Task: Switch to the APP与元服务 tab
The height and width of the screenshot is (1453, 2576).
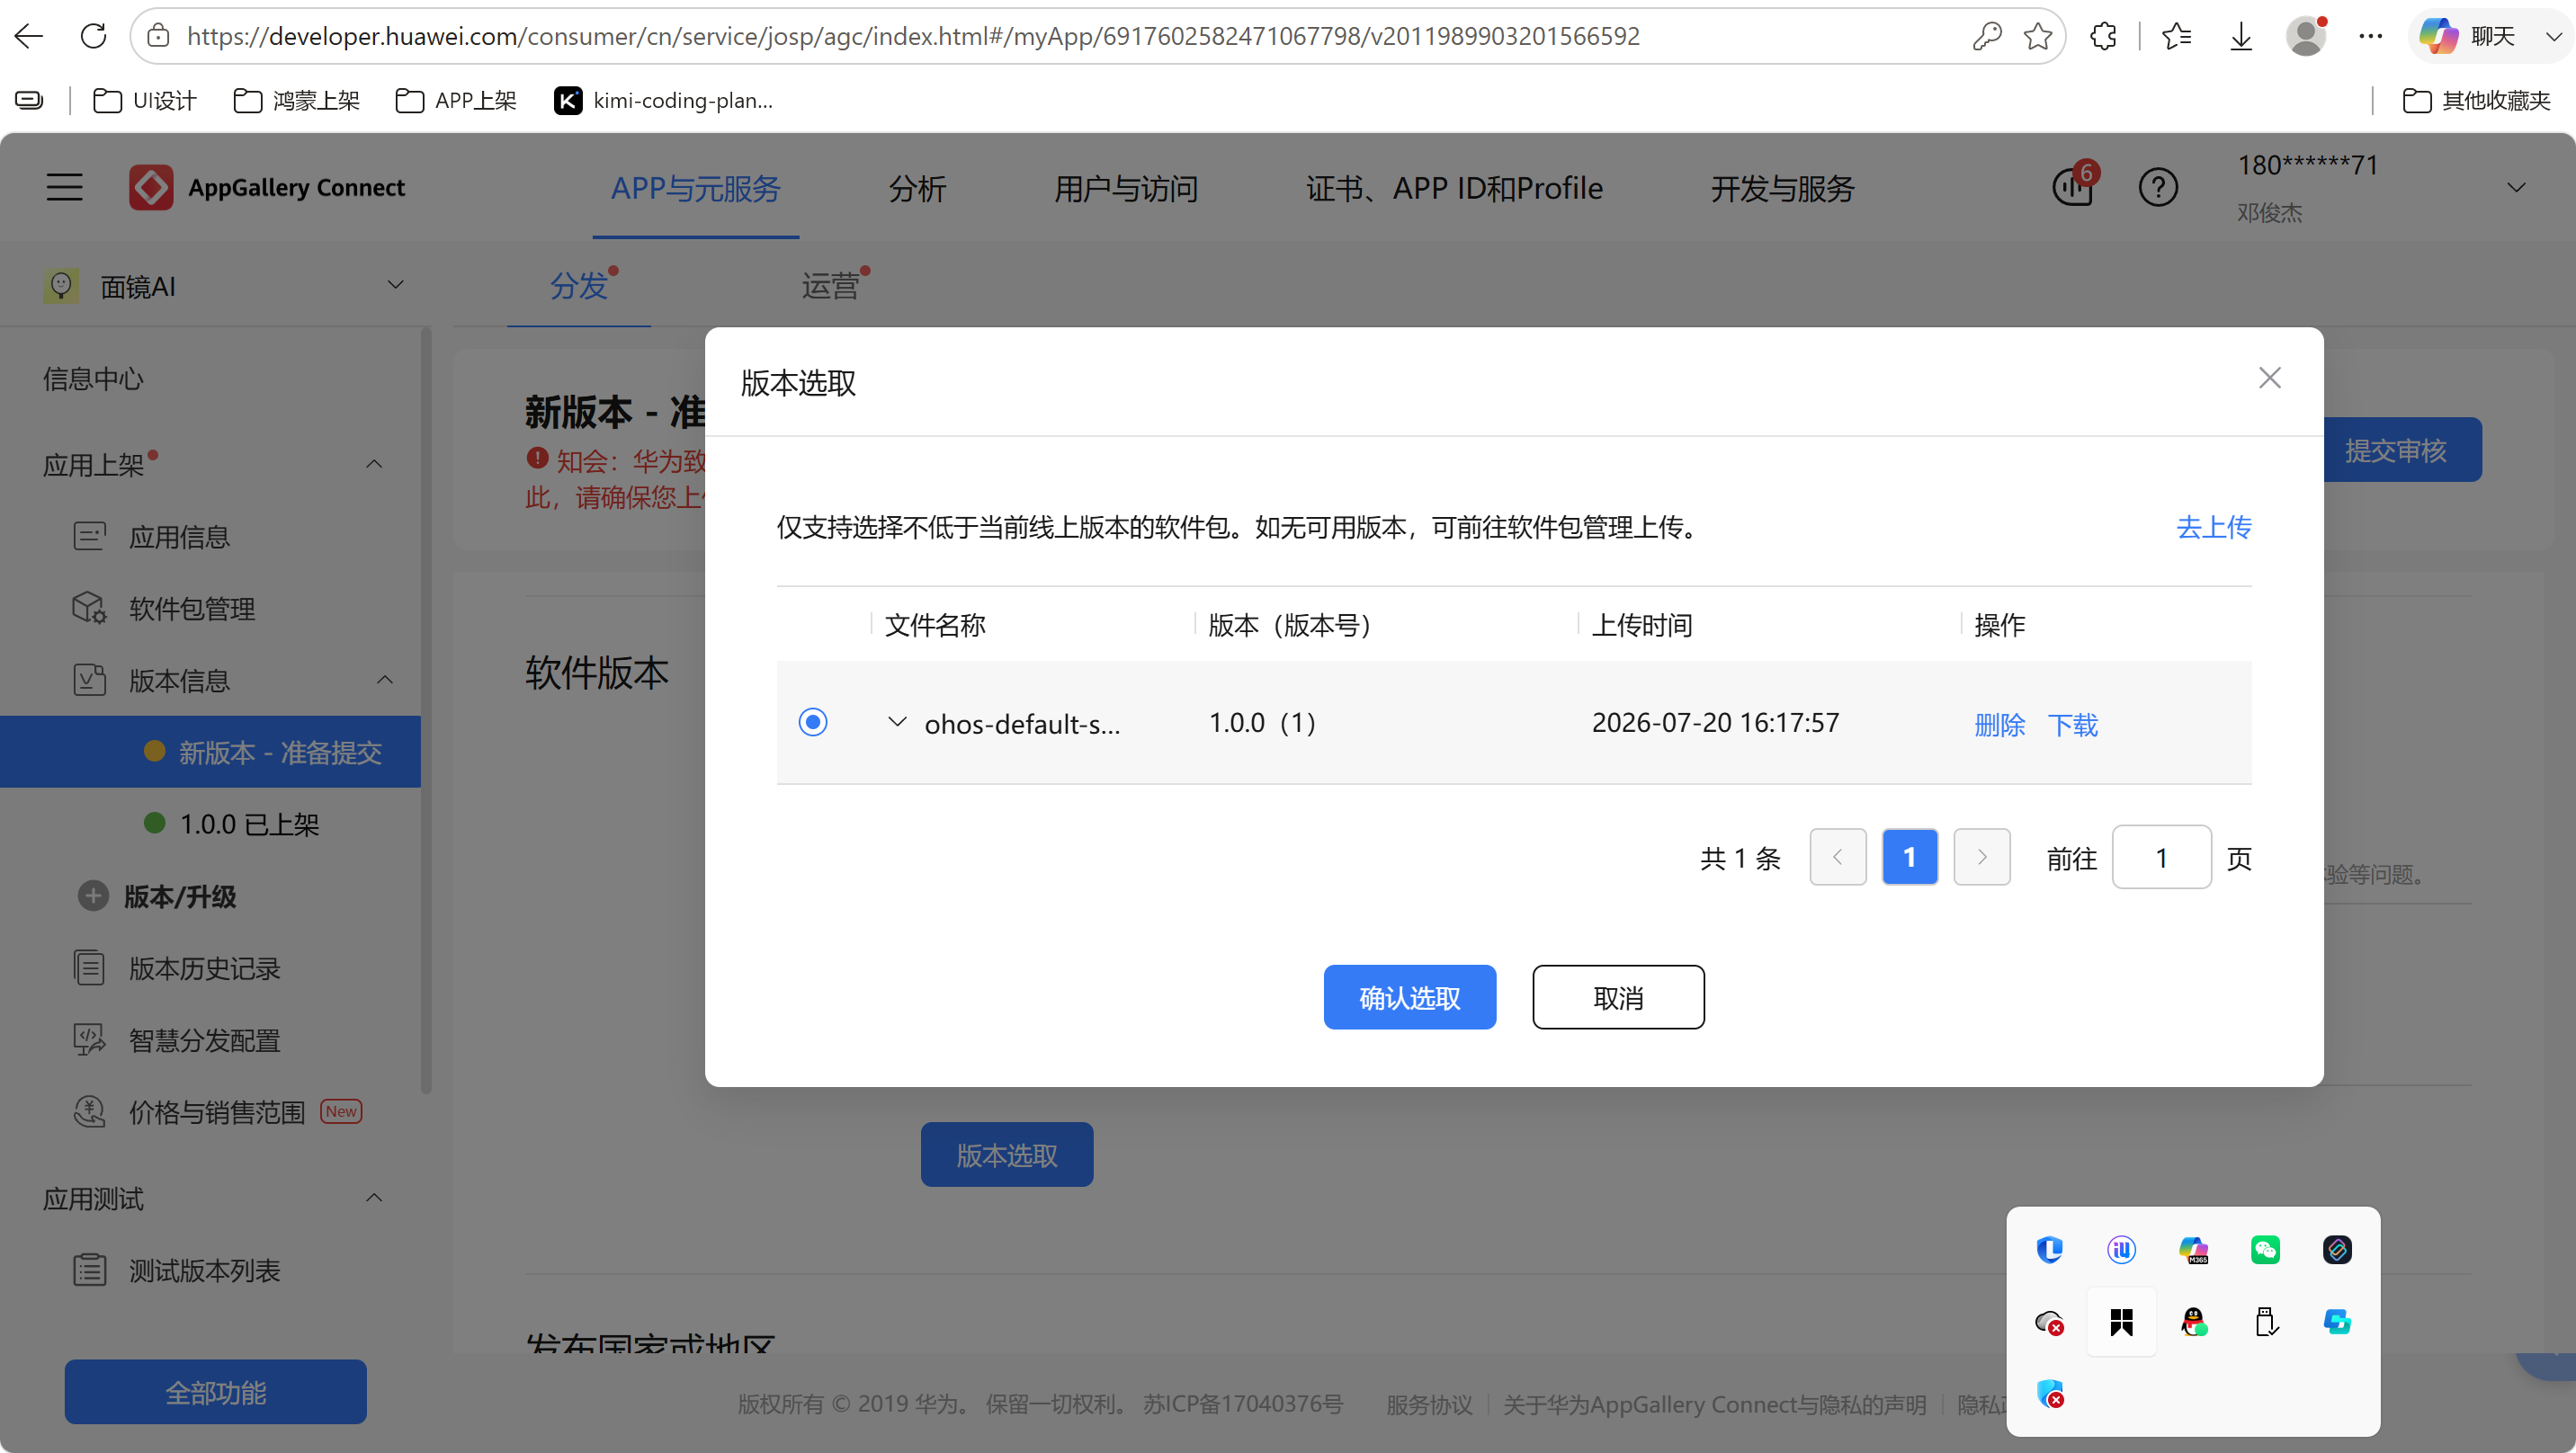Action: pyautogui.click(x=696, y=188)
